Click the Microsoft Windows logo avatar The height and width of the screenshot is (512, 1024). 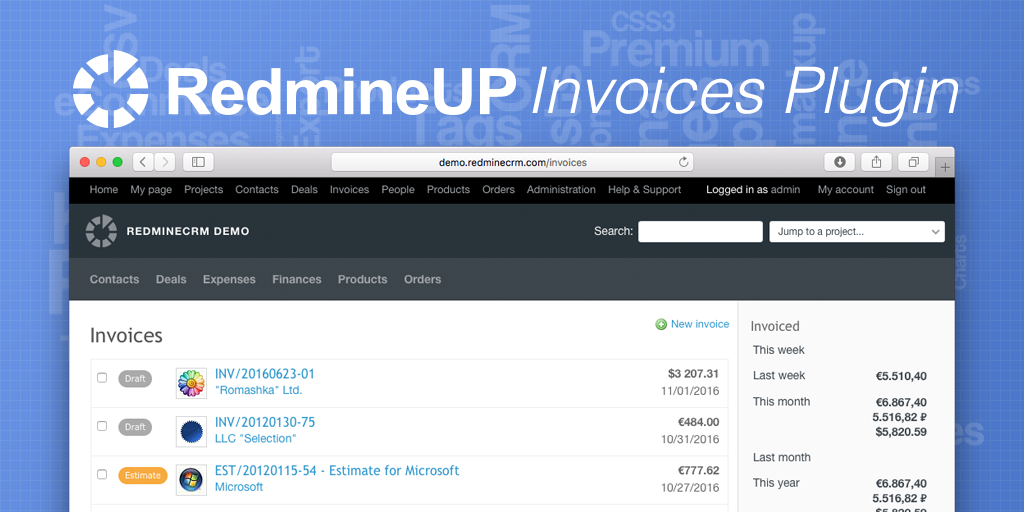[x=191, y=479]
